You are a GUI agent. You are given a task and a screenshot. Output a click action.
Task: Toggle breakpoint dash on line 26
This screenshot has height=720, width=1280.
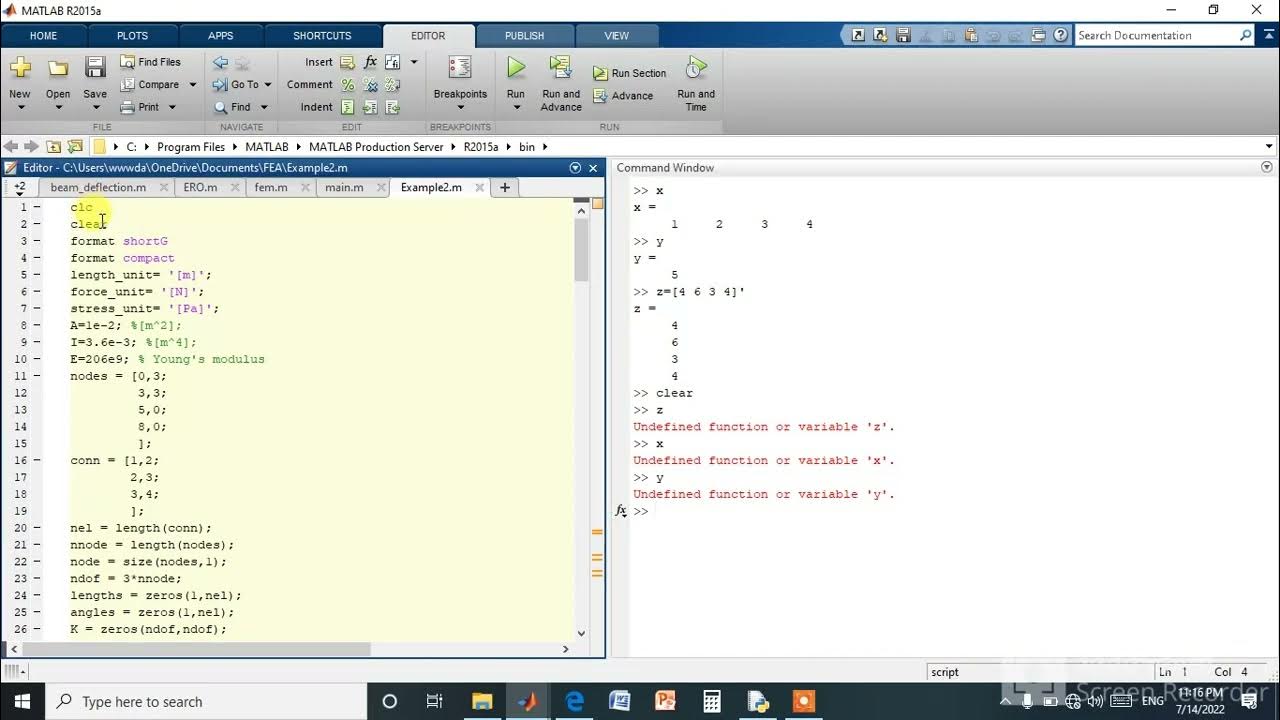click(x=37, y=629)
